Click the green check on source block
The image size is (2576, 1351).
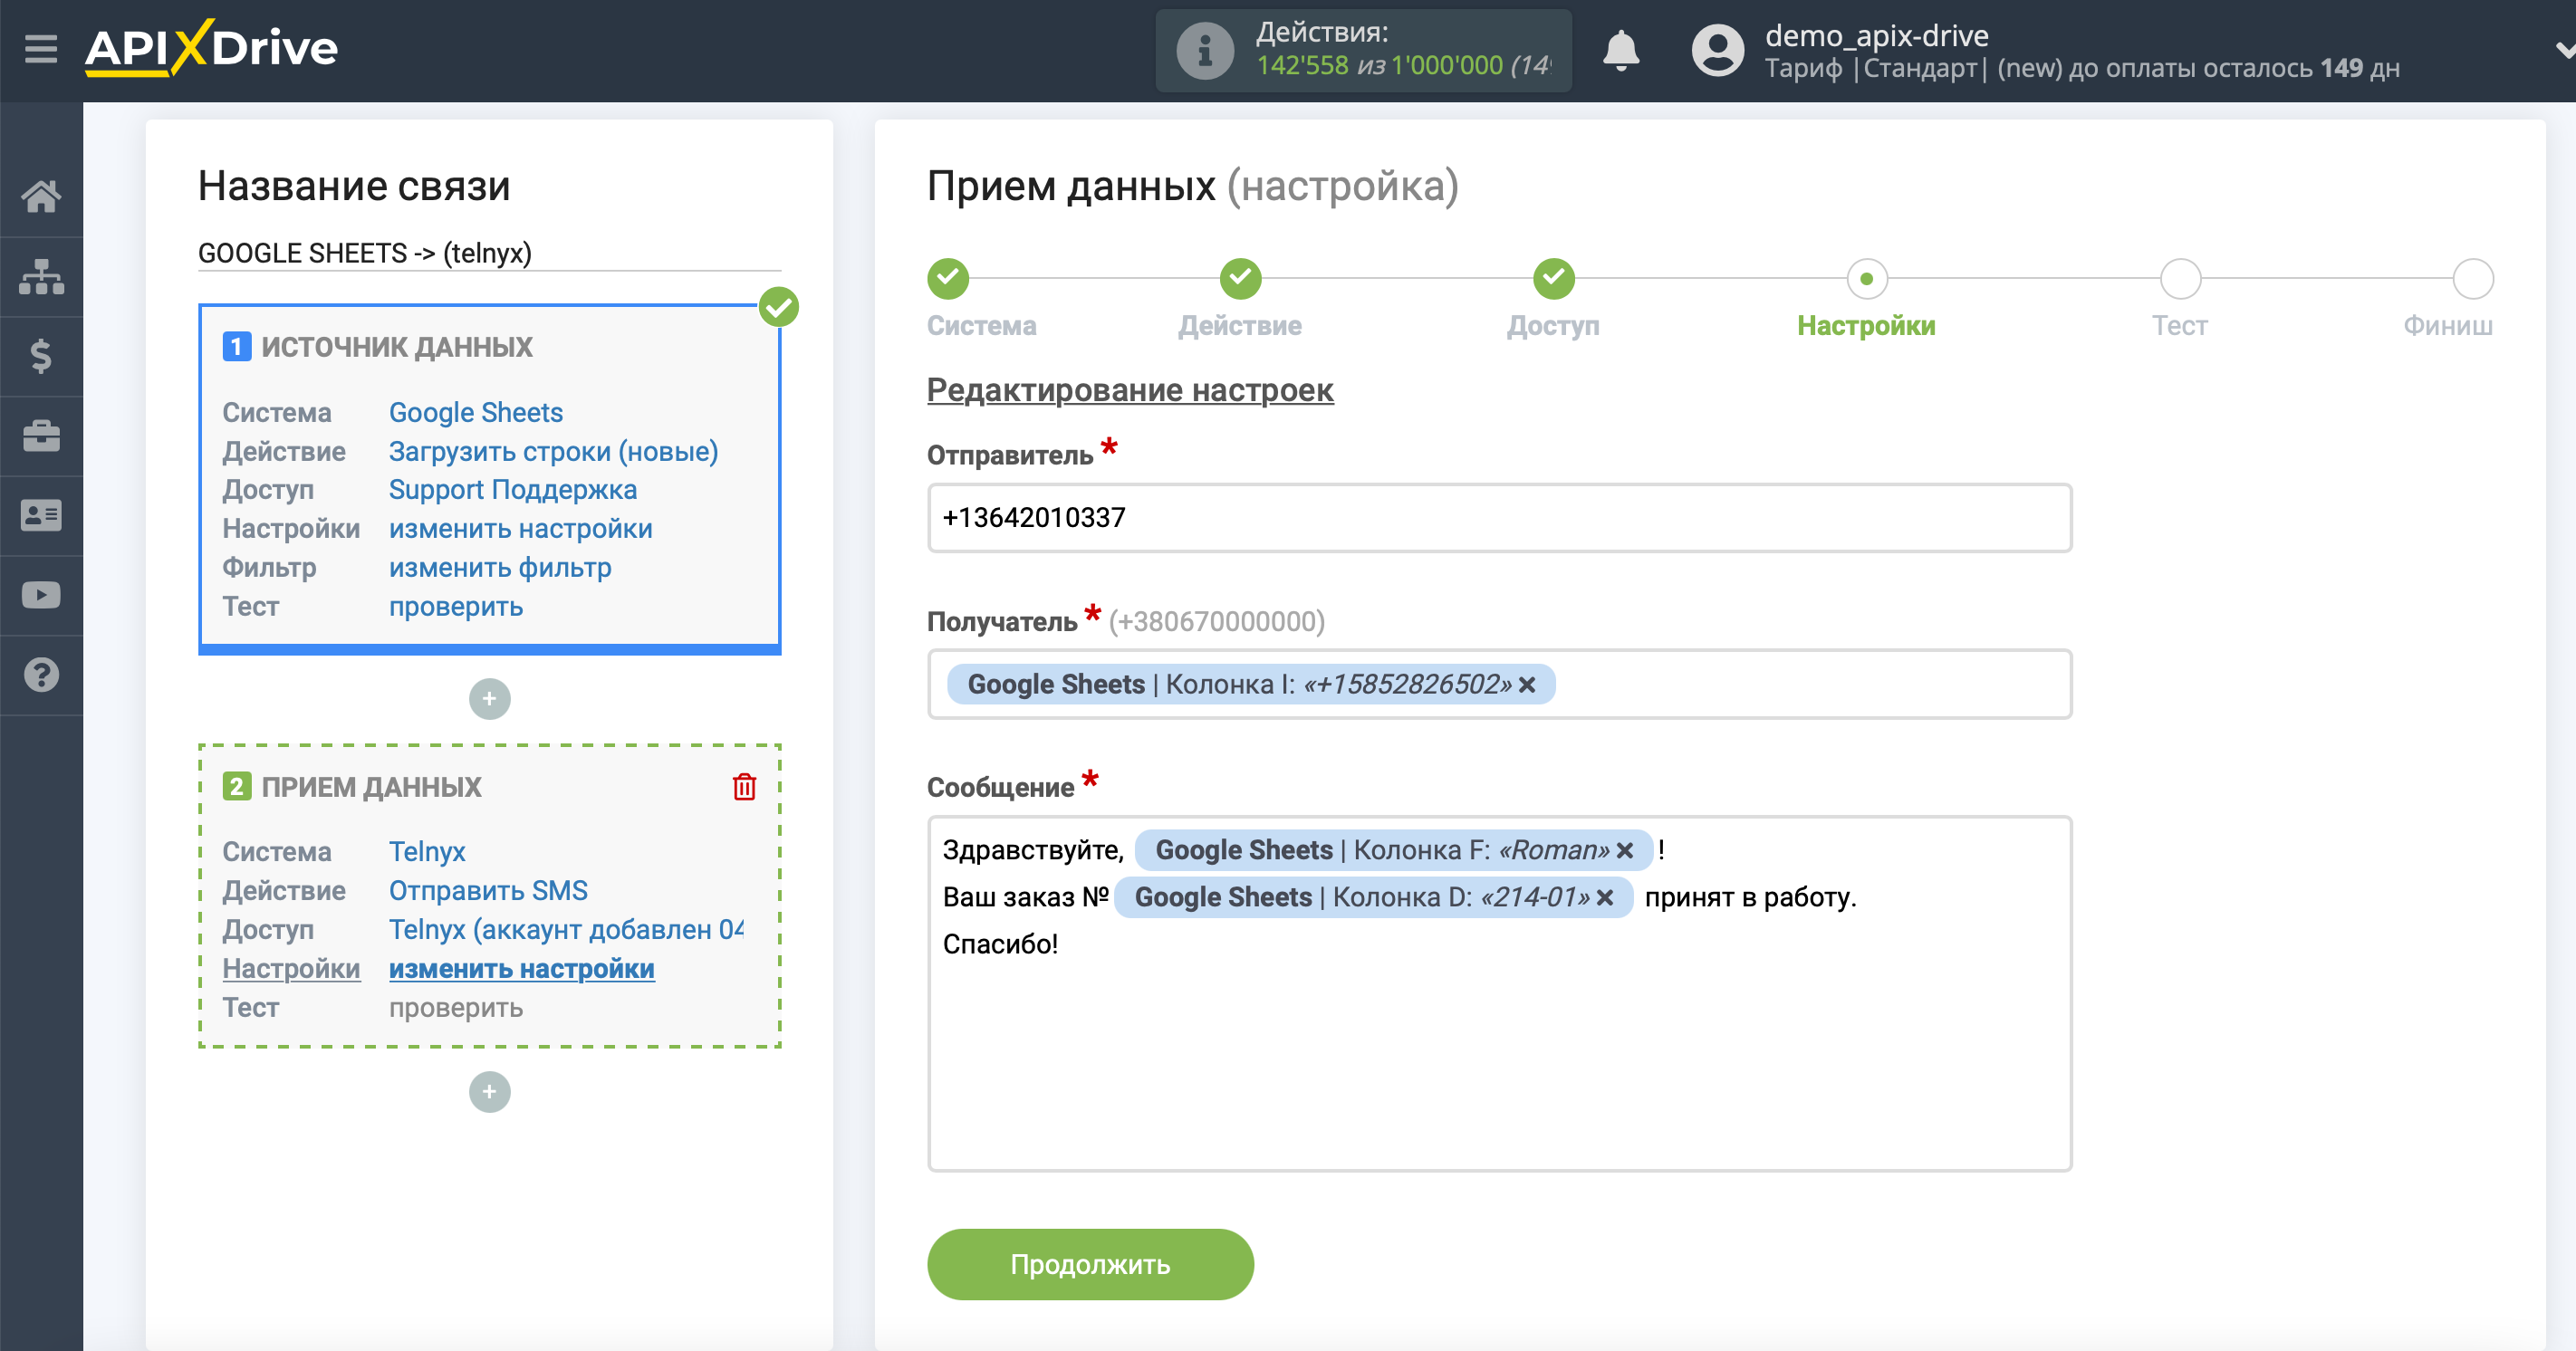(x=779, y=307)
